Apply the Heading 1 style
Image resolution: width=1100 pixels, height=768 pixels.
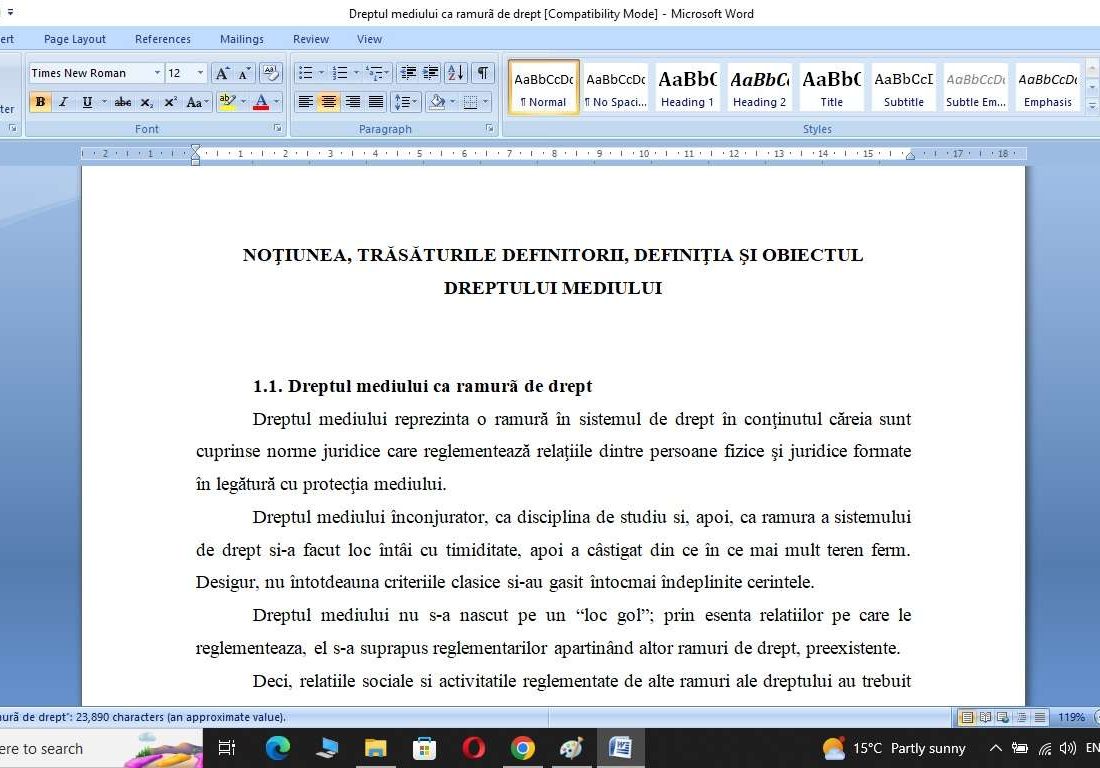[x=687, y=86]
